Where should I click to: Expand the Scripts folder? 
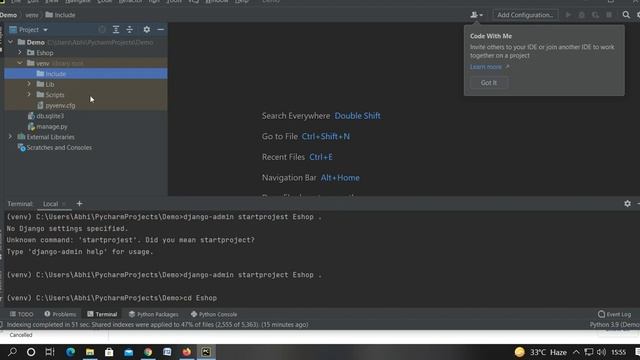(x=29, y=95)
